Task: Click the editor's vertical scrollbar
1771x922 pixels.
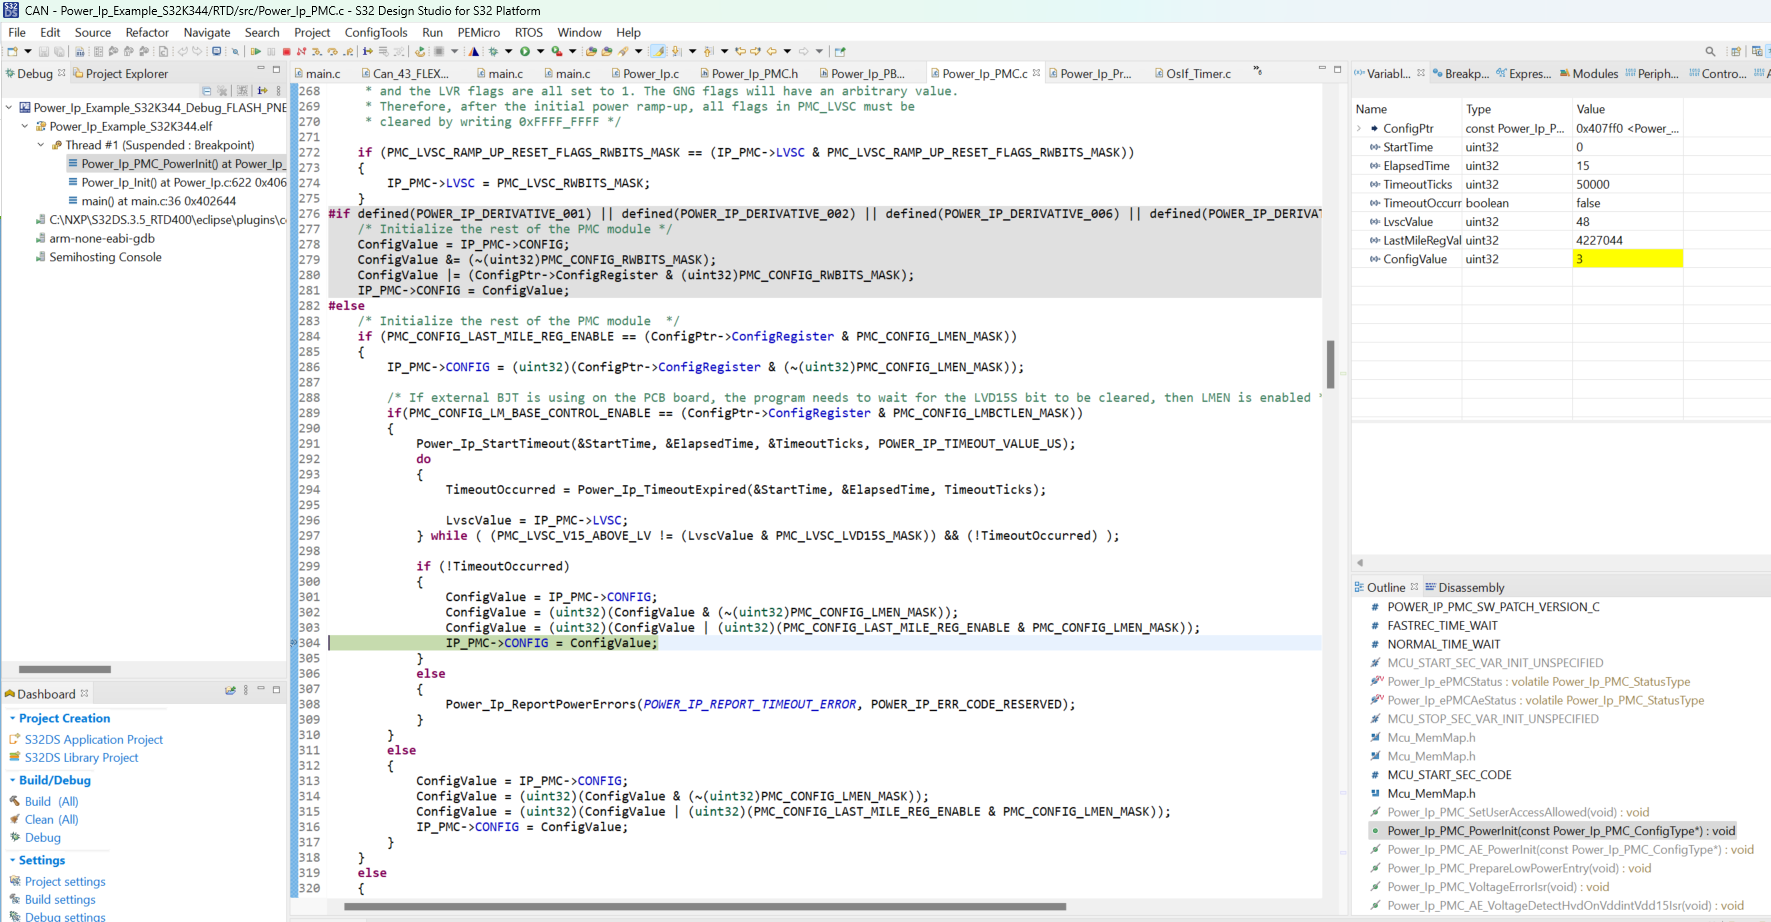Action: [1331, 365]
